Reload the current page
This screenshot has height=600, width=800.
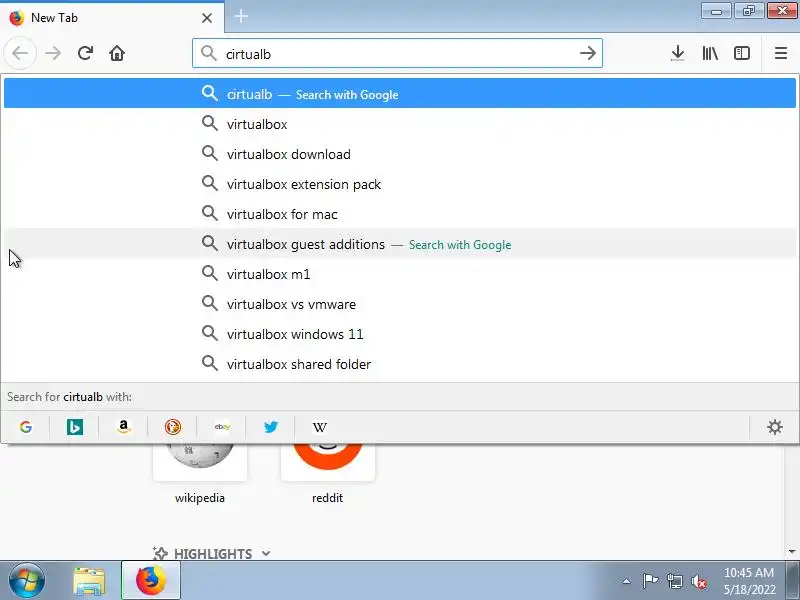85,53
